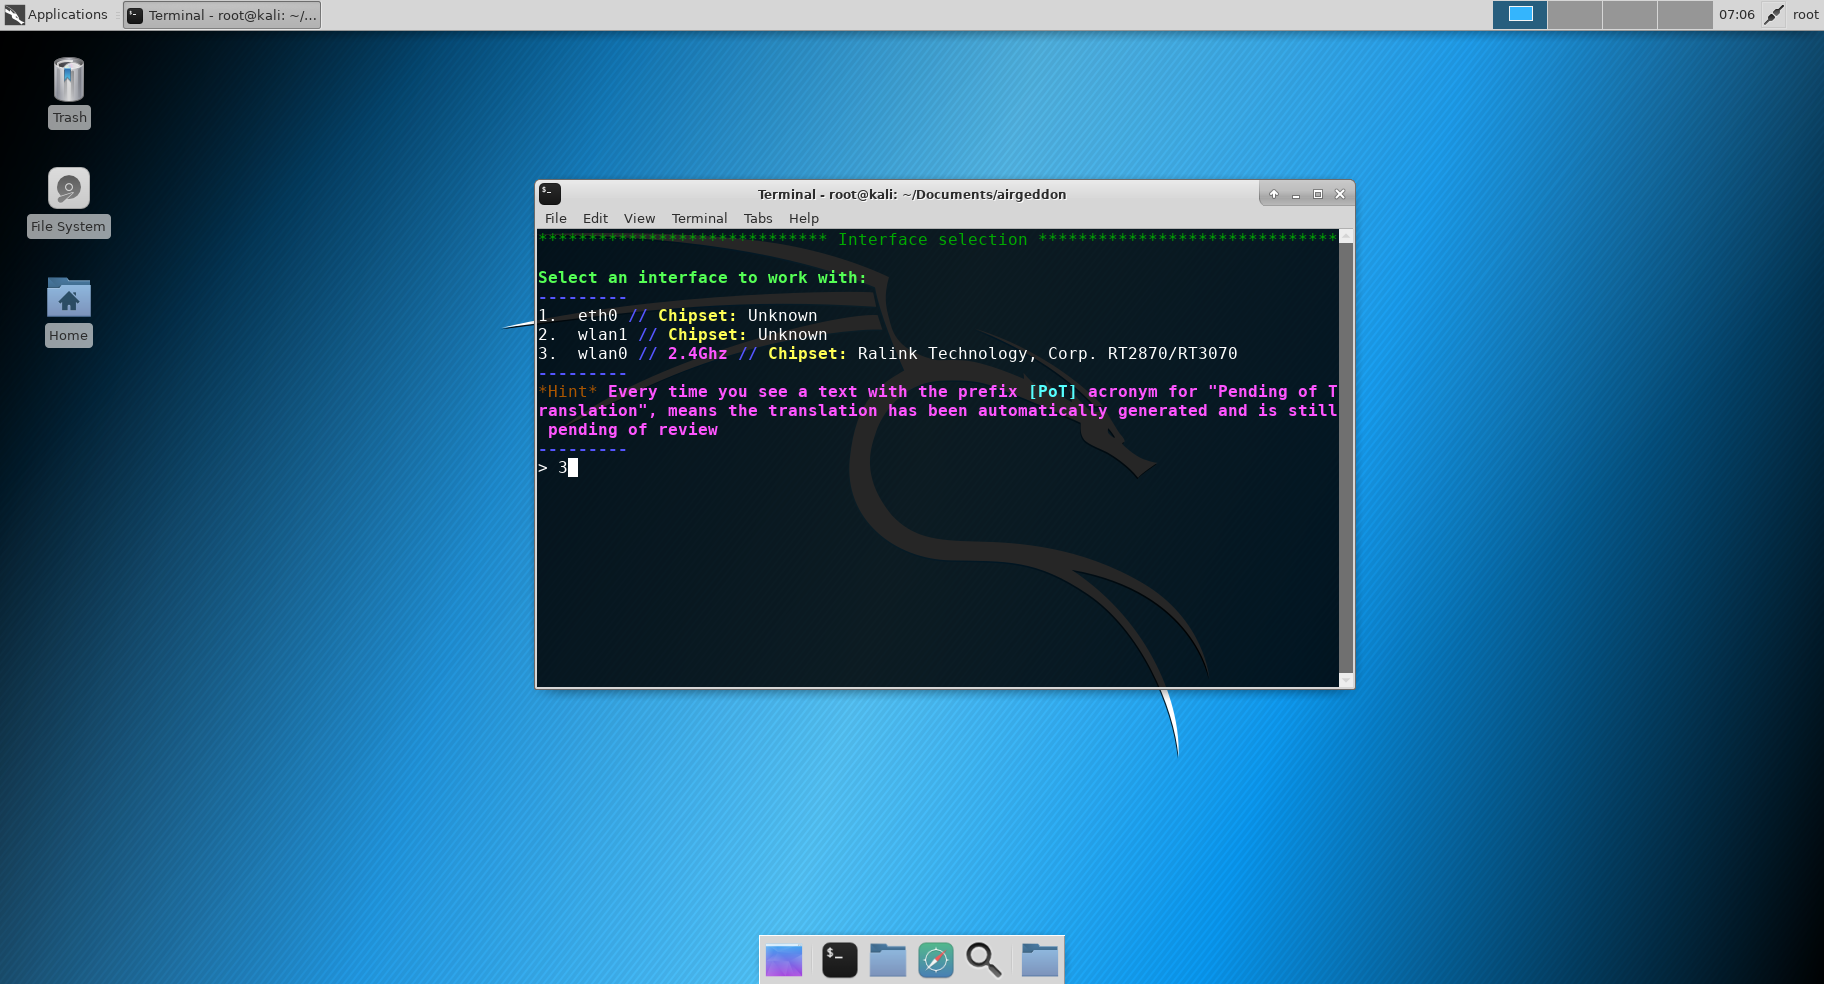This screenshot has width=1824, height=984.
Task: Open the file manager folder icon in the dock
Action: [x=888, y=960]
